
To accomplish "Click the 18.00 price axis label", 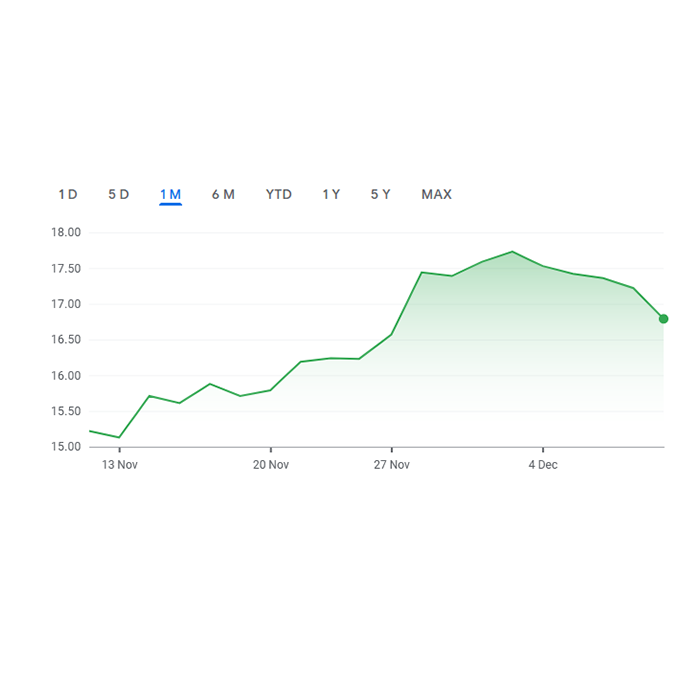I will click(66, 233).
